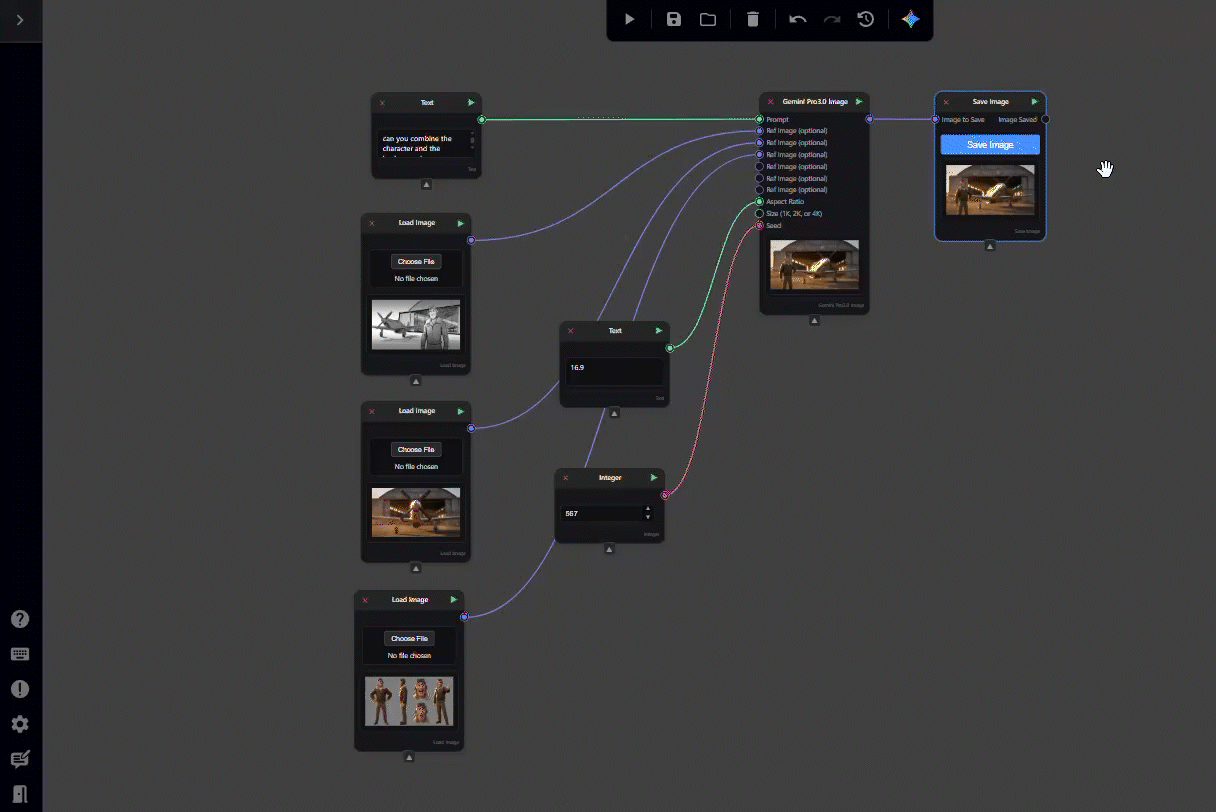Viewport: 1216px width, 812px height.
Task: Collapse the Integer node using bottom triangle
Action: (609, 548)
